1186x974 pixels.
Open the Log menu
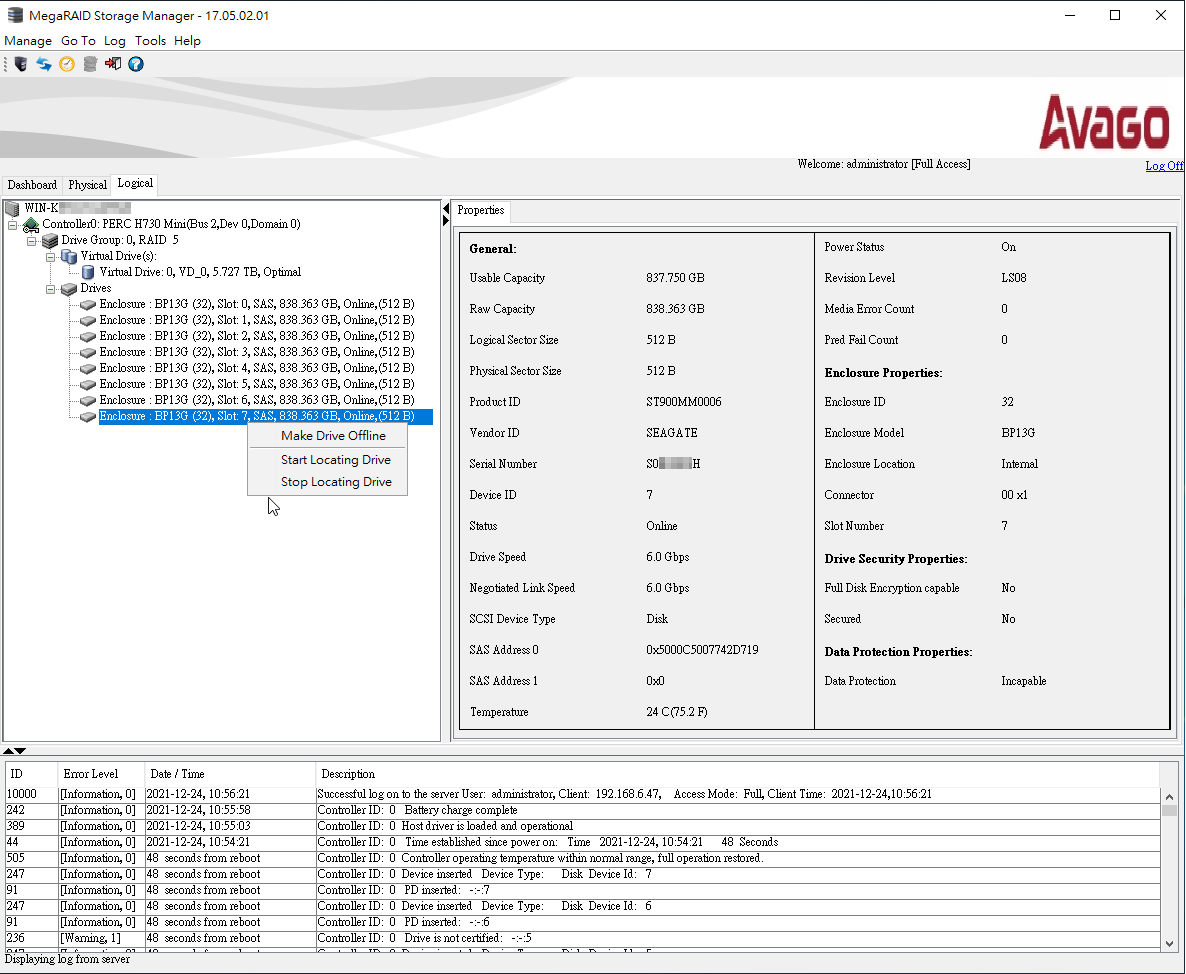point(114,41)
